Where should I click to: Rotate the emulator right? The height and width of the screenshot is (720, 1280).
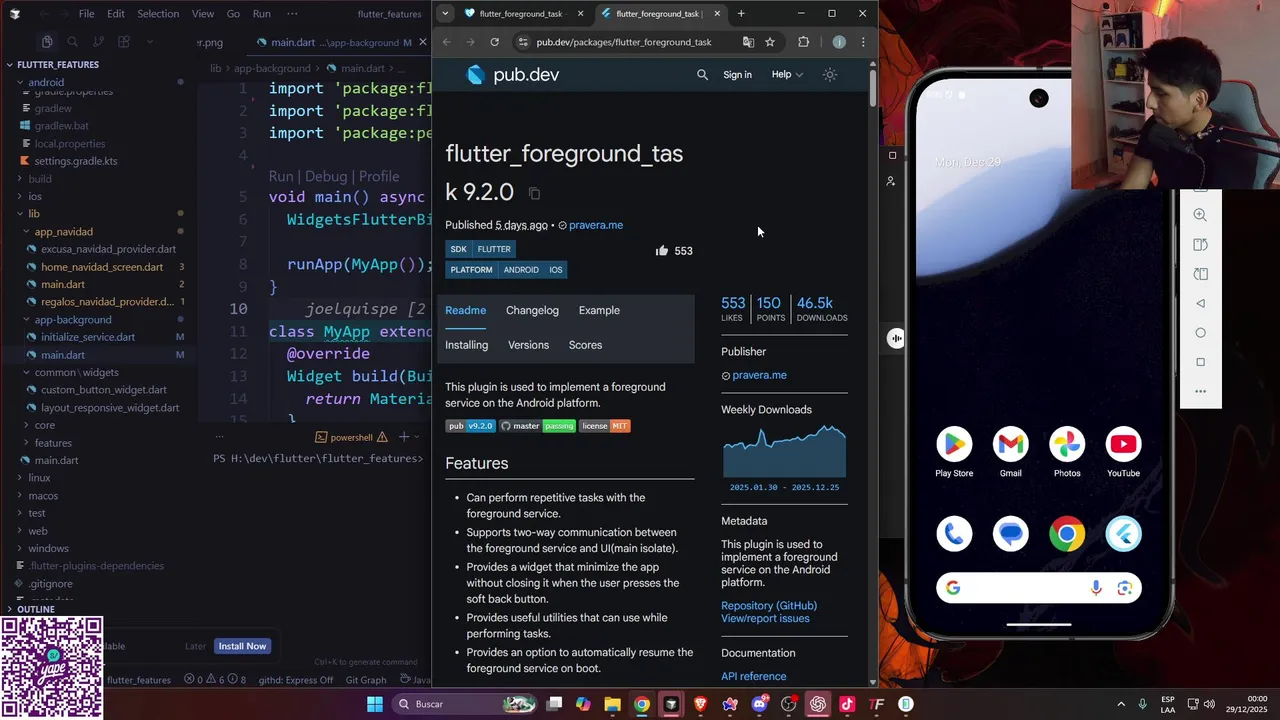click(x=1200, y=274)
